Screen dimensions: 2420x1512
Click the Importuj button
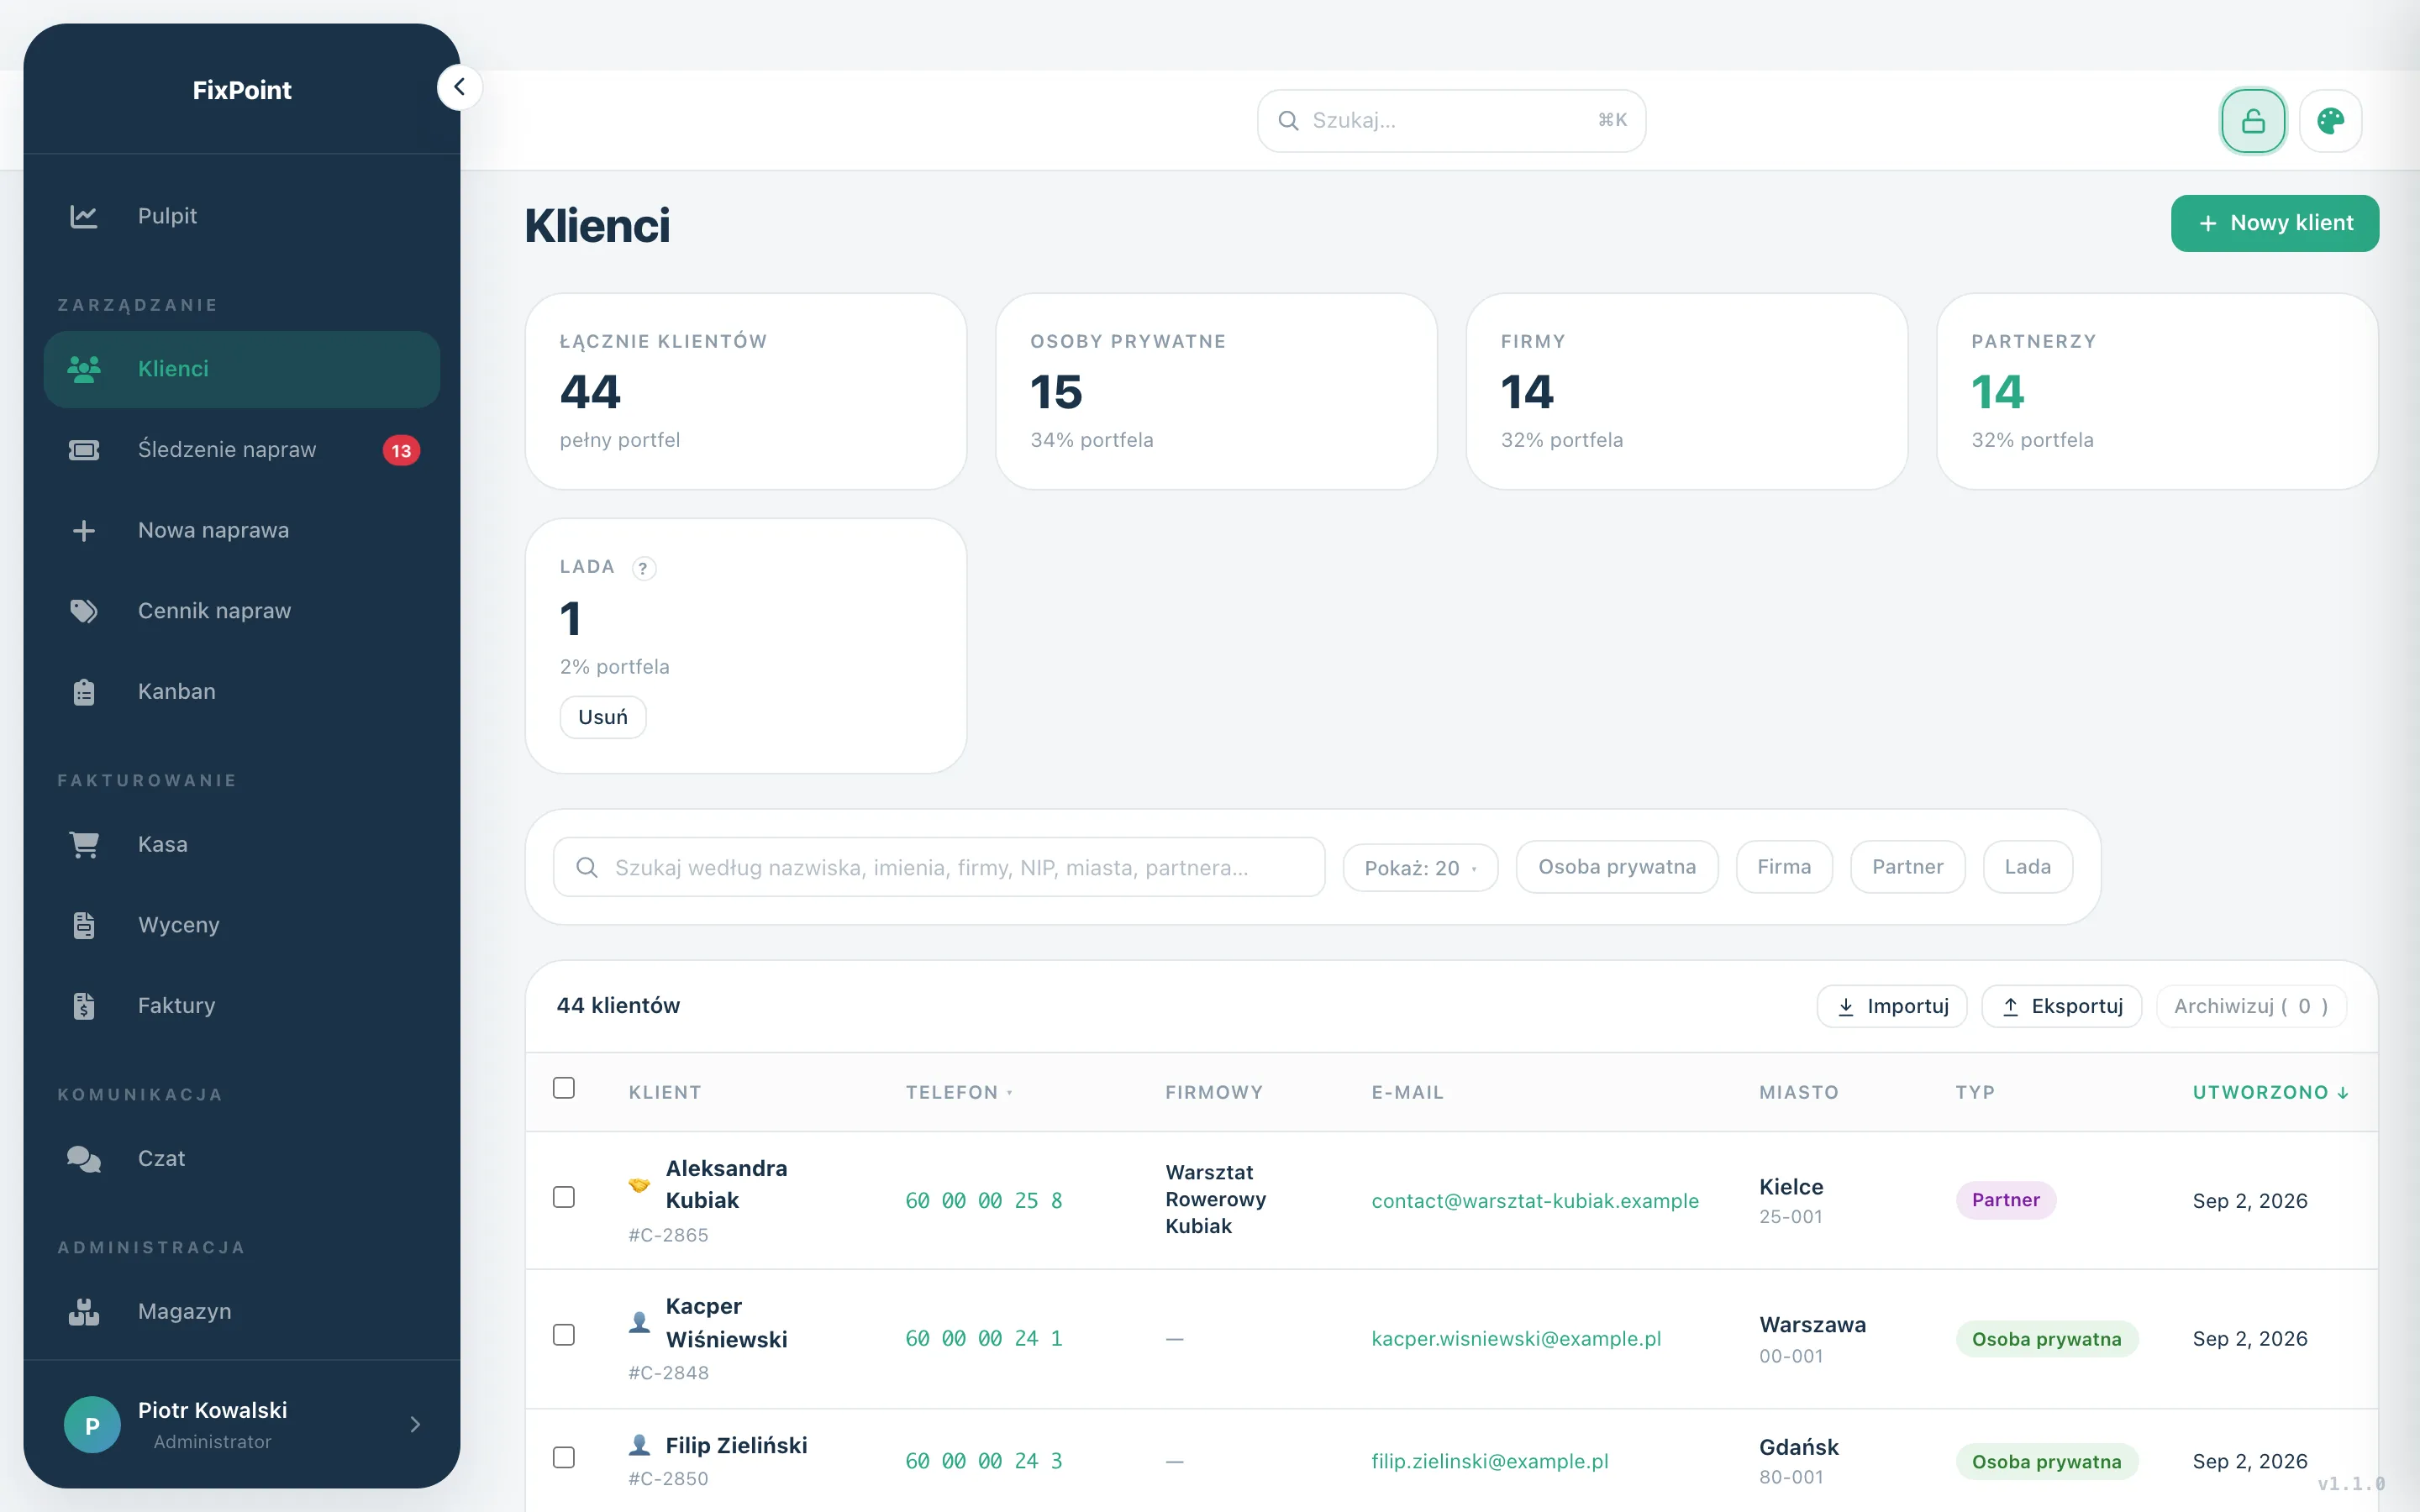tap(1892, 1006)
